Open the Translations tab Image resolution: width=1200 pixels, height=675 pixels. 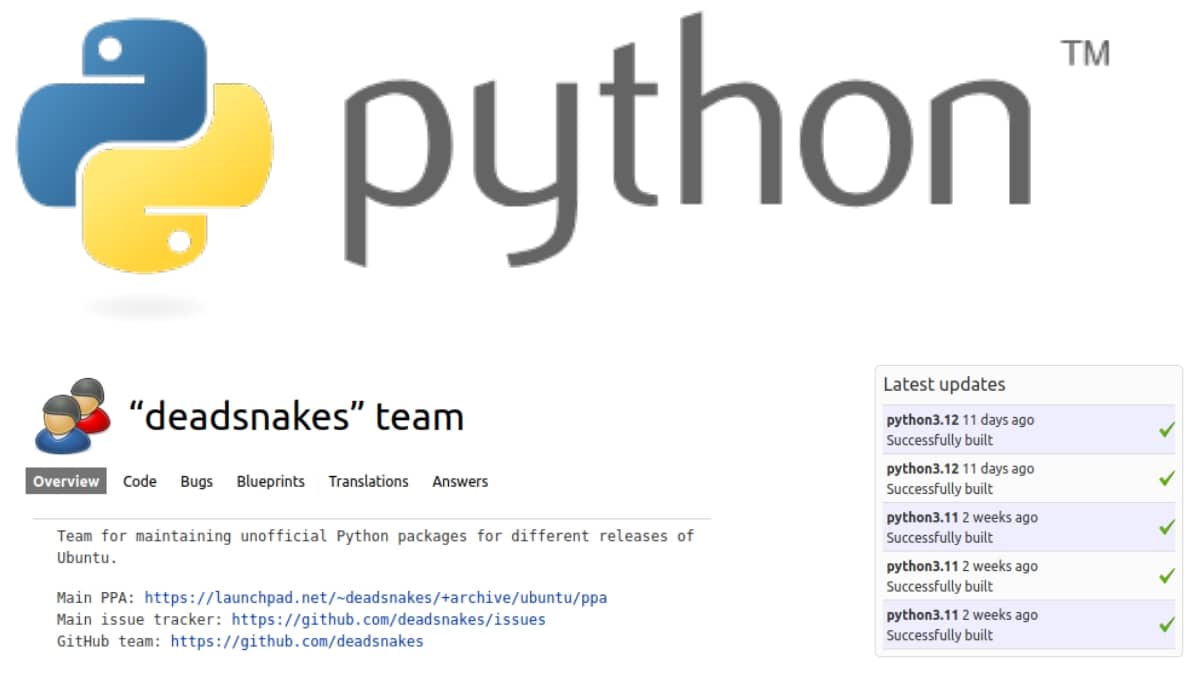tap(368, 481)
